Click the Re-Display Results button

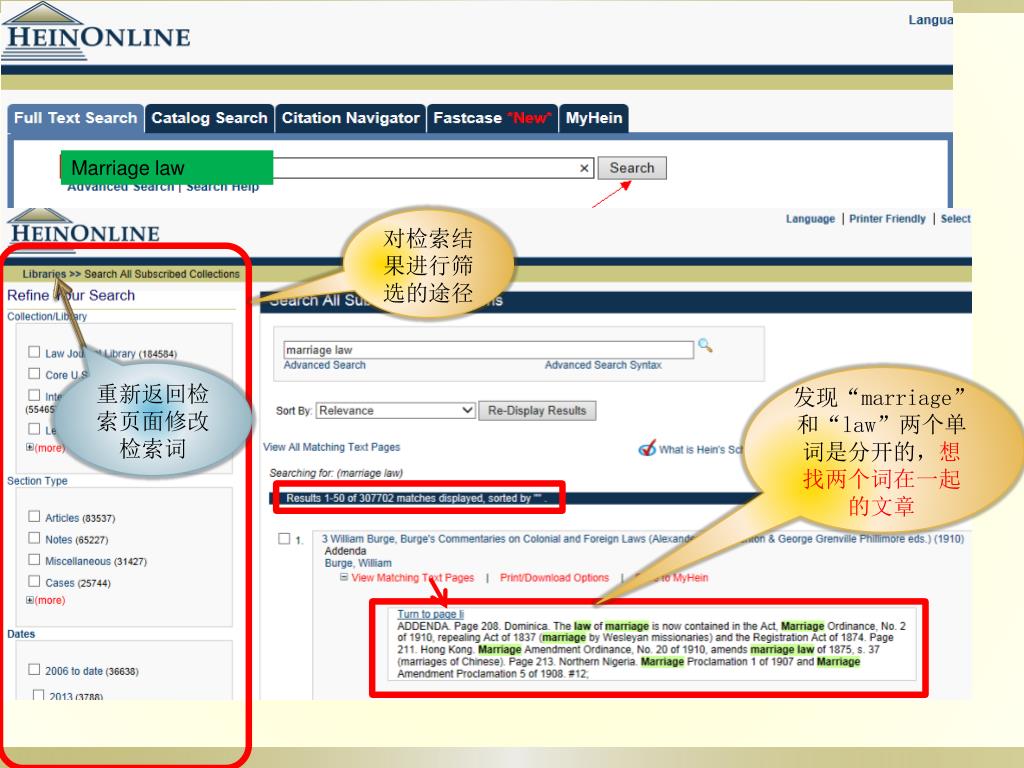[537, 411]
